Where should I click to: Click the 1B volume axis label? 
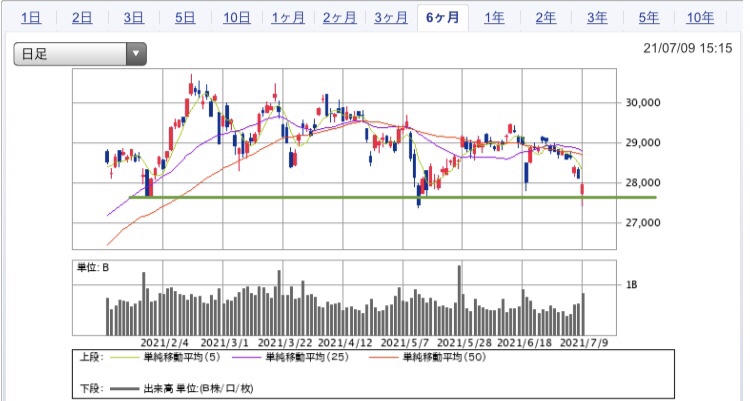tap(631, 285)
